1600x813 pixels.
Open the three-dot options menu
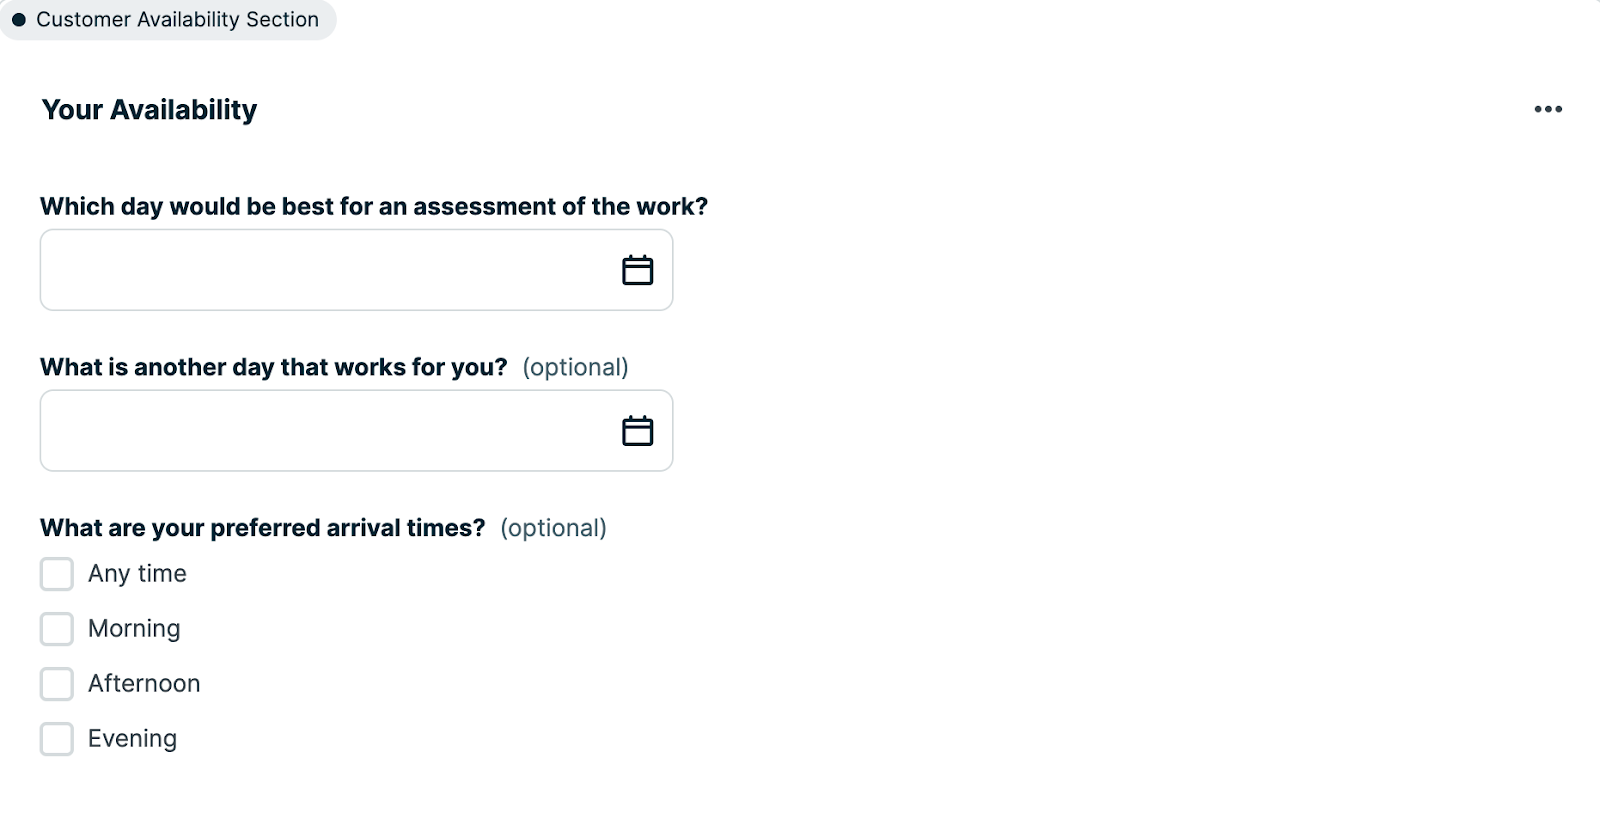pyautogui.click(x=1548, y=109)
